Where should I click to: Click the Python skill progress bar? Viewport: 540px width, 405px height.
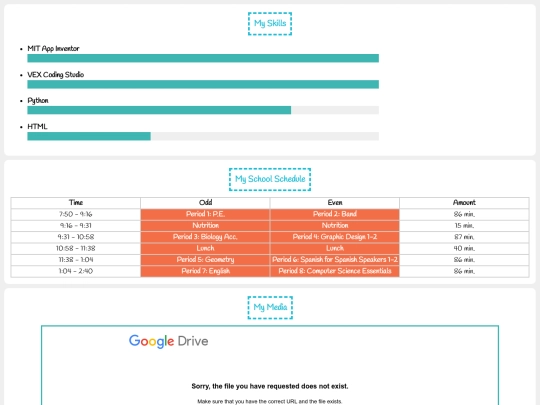(203, 110)
